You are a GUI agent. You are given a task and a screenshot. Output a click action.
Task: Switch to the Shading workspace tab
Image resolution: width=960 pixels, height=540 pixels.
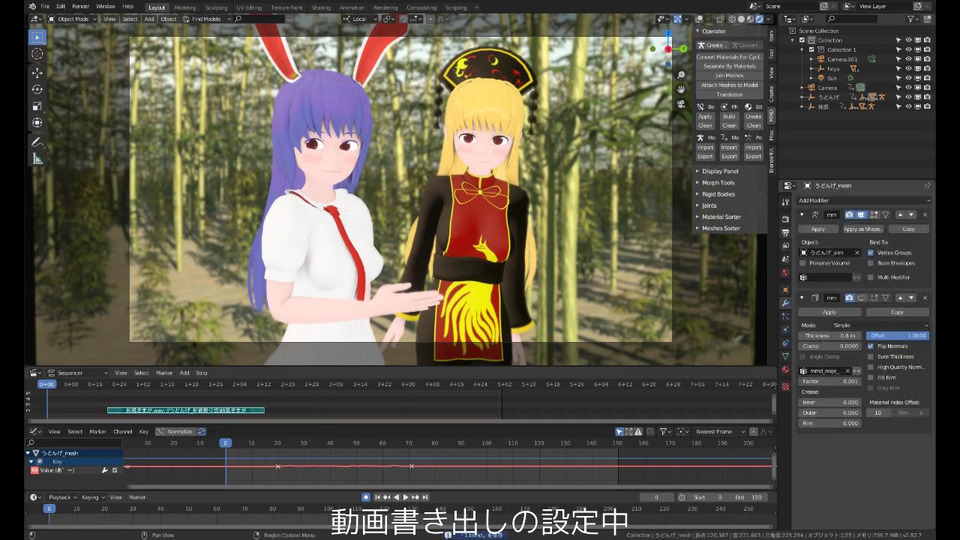point(321,7)
